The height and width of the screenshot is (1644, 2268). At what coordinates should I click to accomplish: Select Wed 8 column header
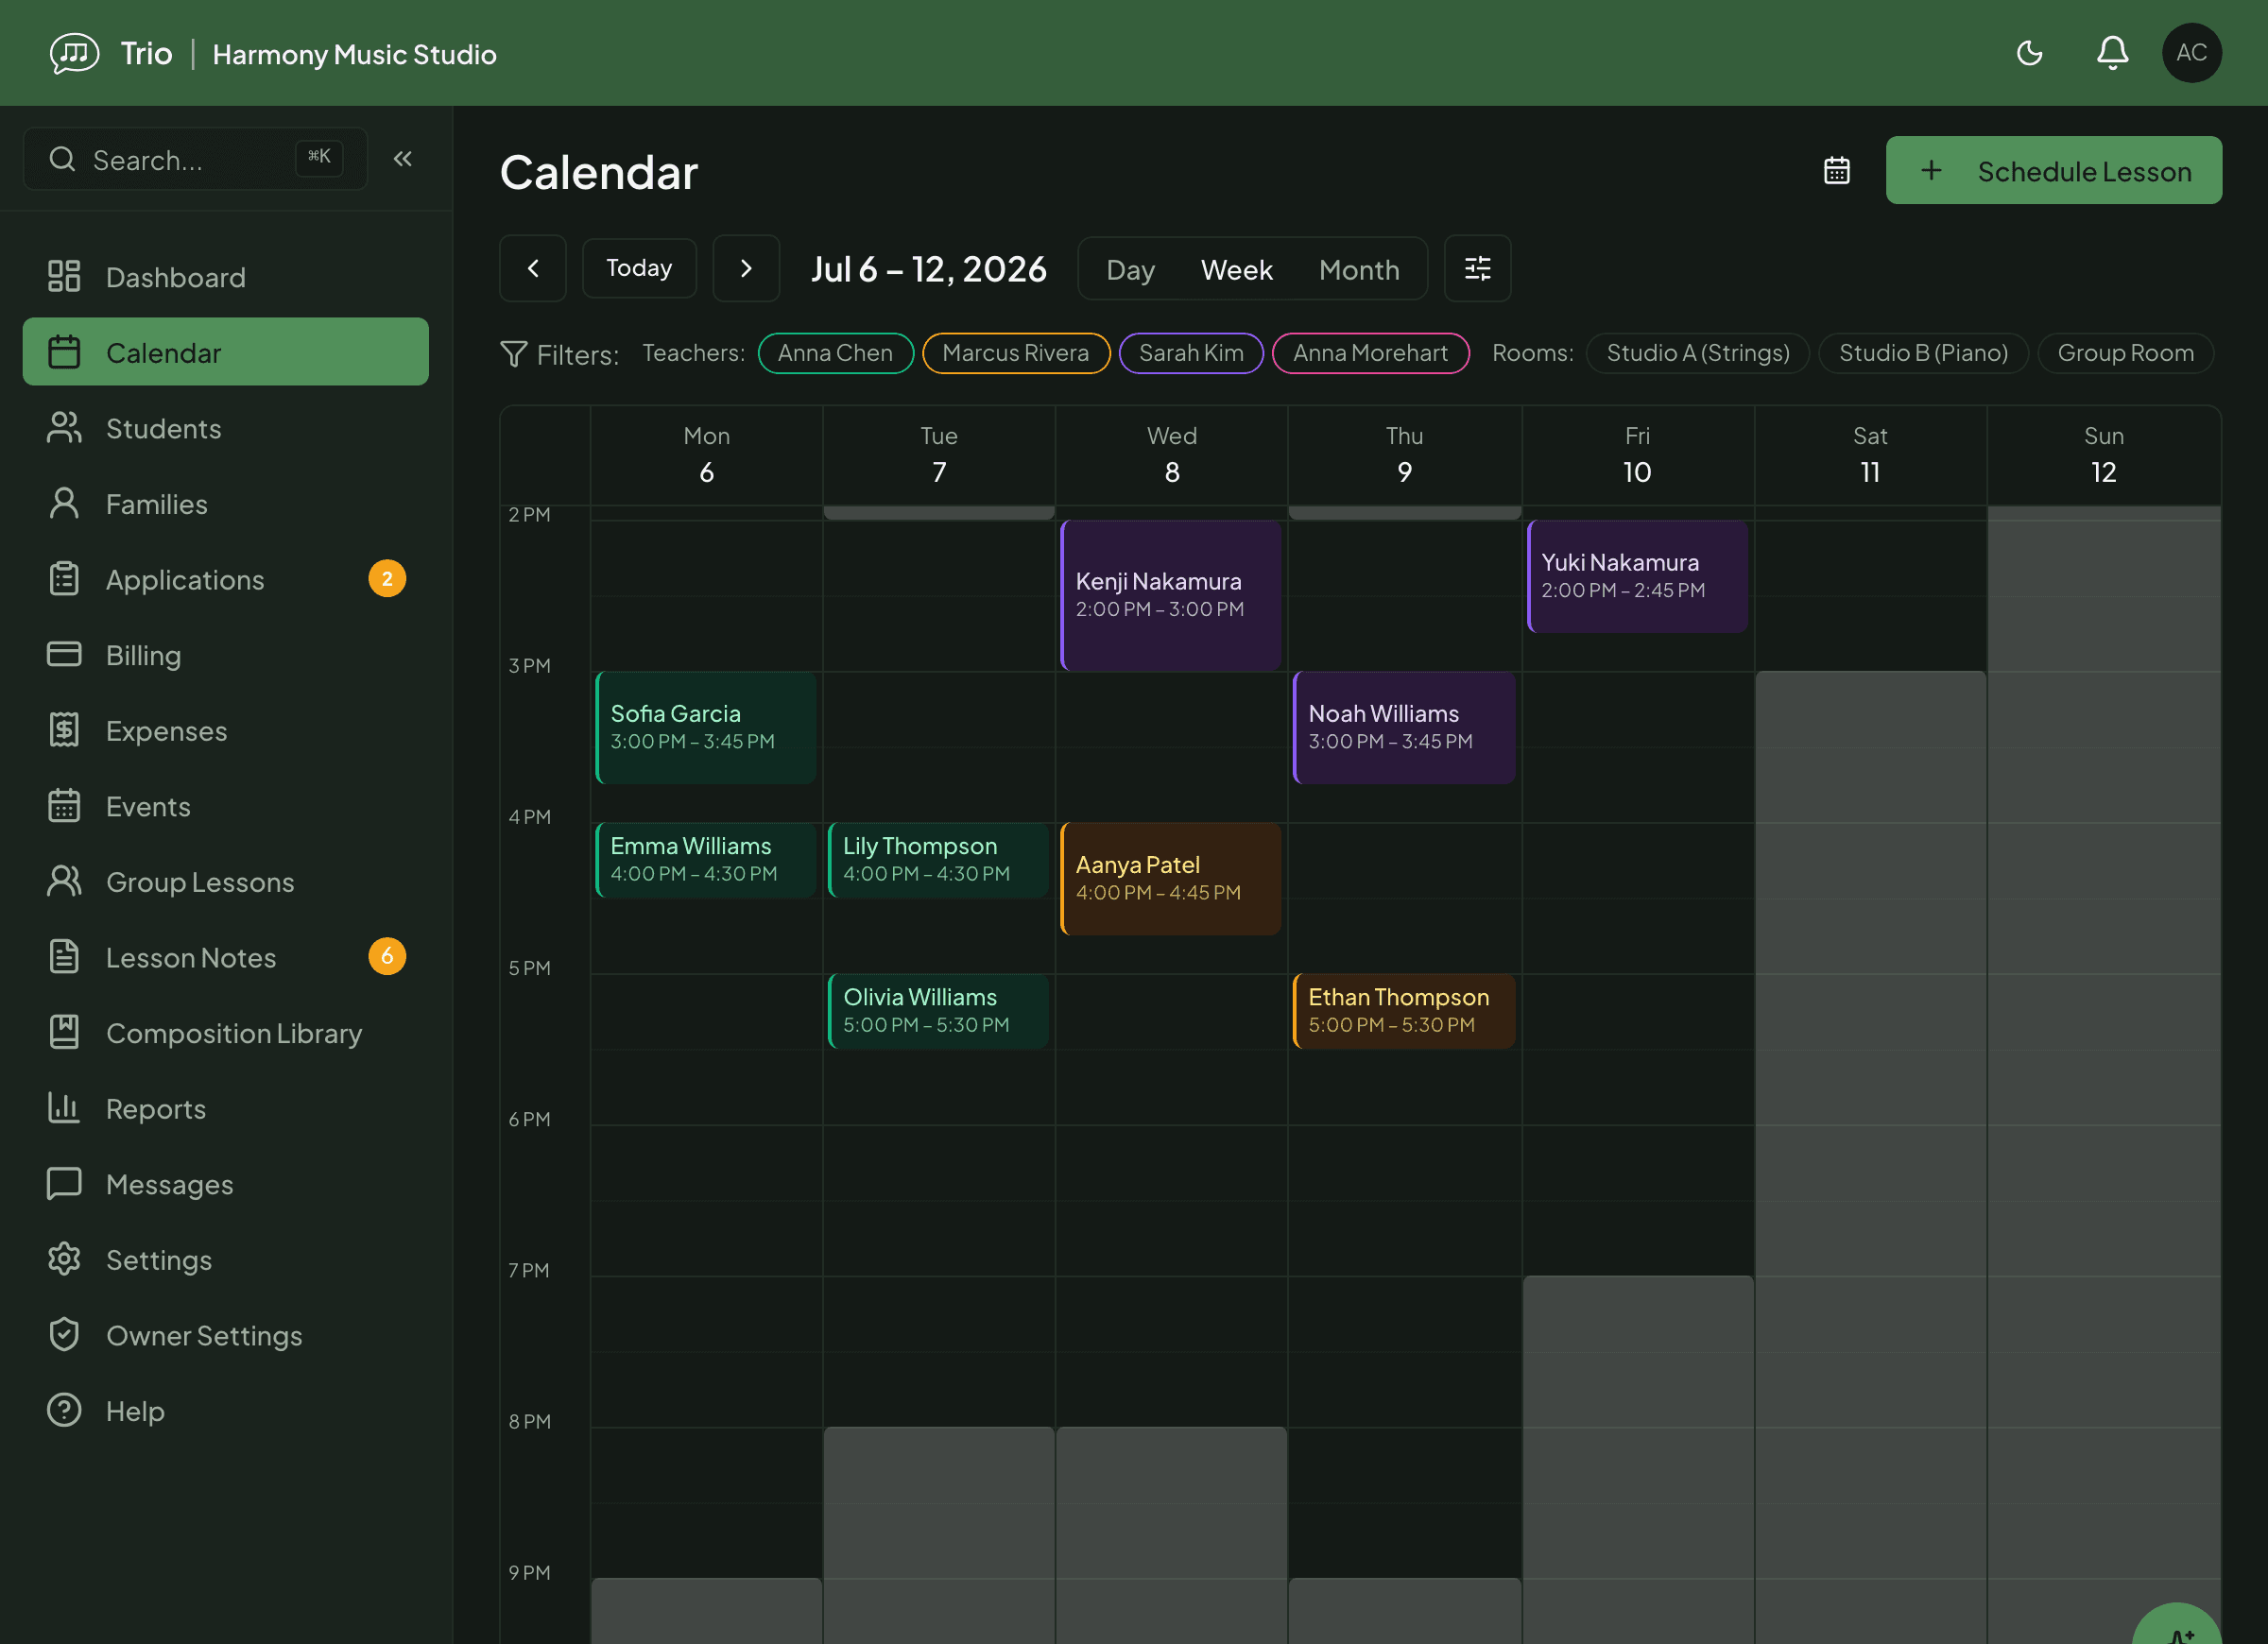click(x=1172, y=455)
